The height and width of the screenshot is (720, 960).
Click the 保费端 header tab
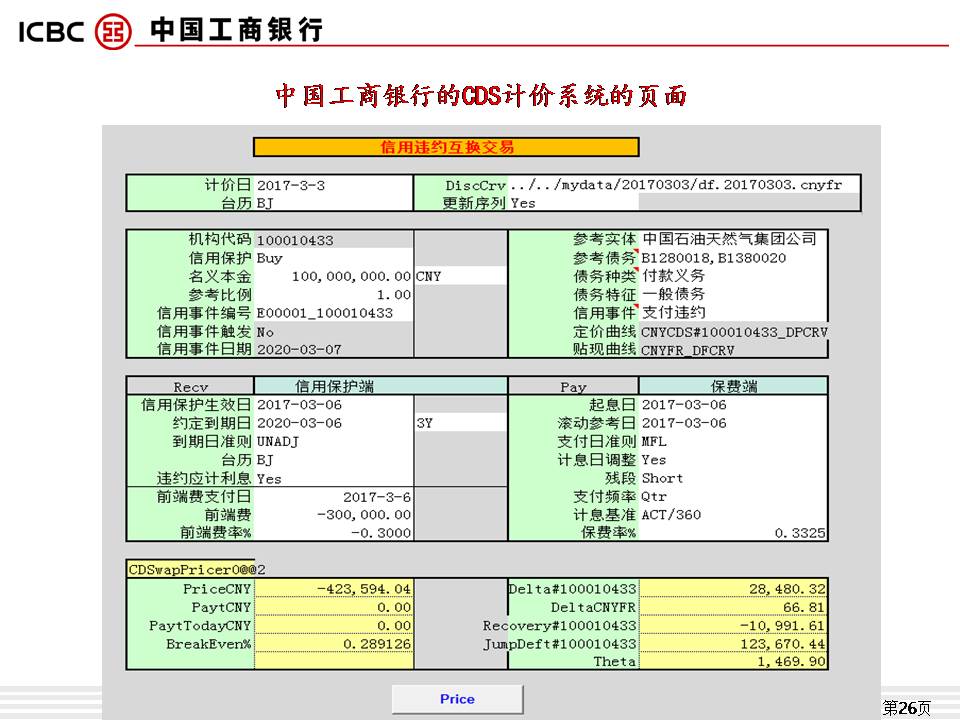(732, 386)
